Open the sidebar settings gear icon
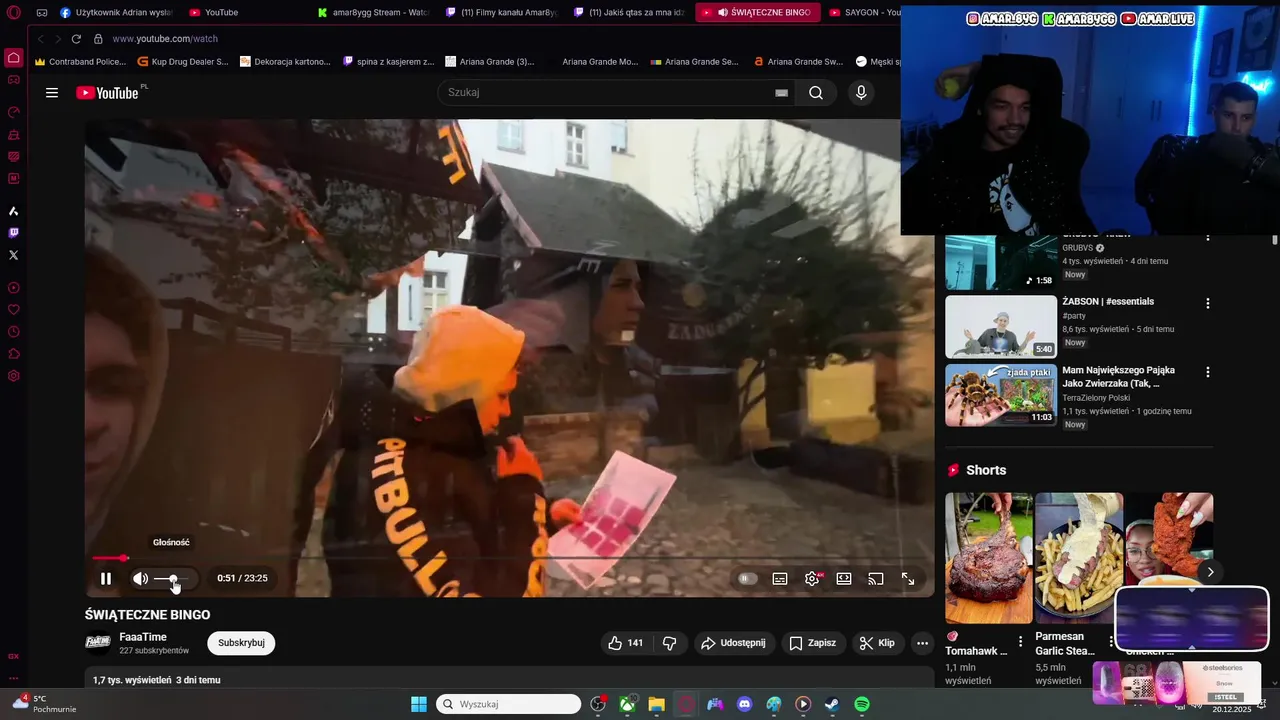This screenshot has width=1280, height=720. [14, 376]
